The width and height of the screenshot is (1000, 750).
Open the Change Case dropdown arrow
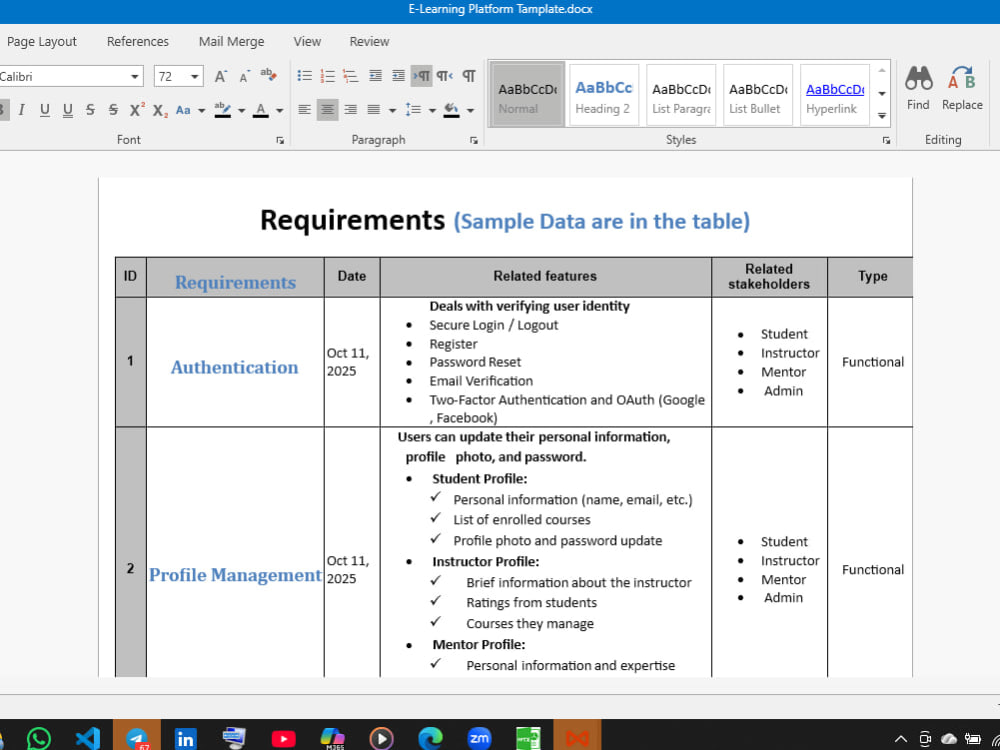202,110
